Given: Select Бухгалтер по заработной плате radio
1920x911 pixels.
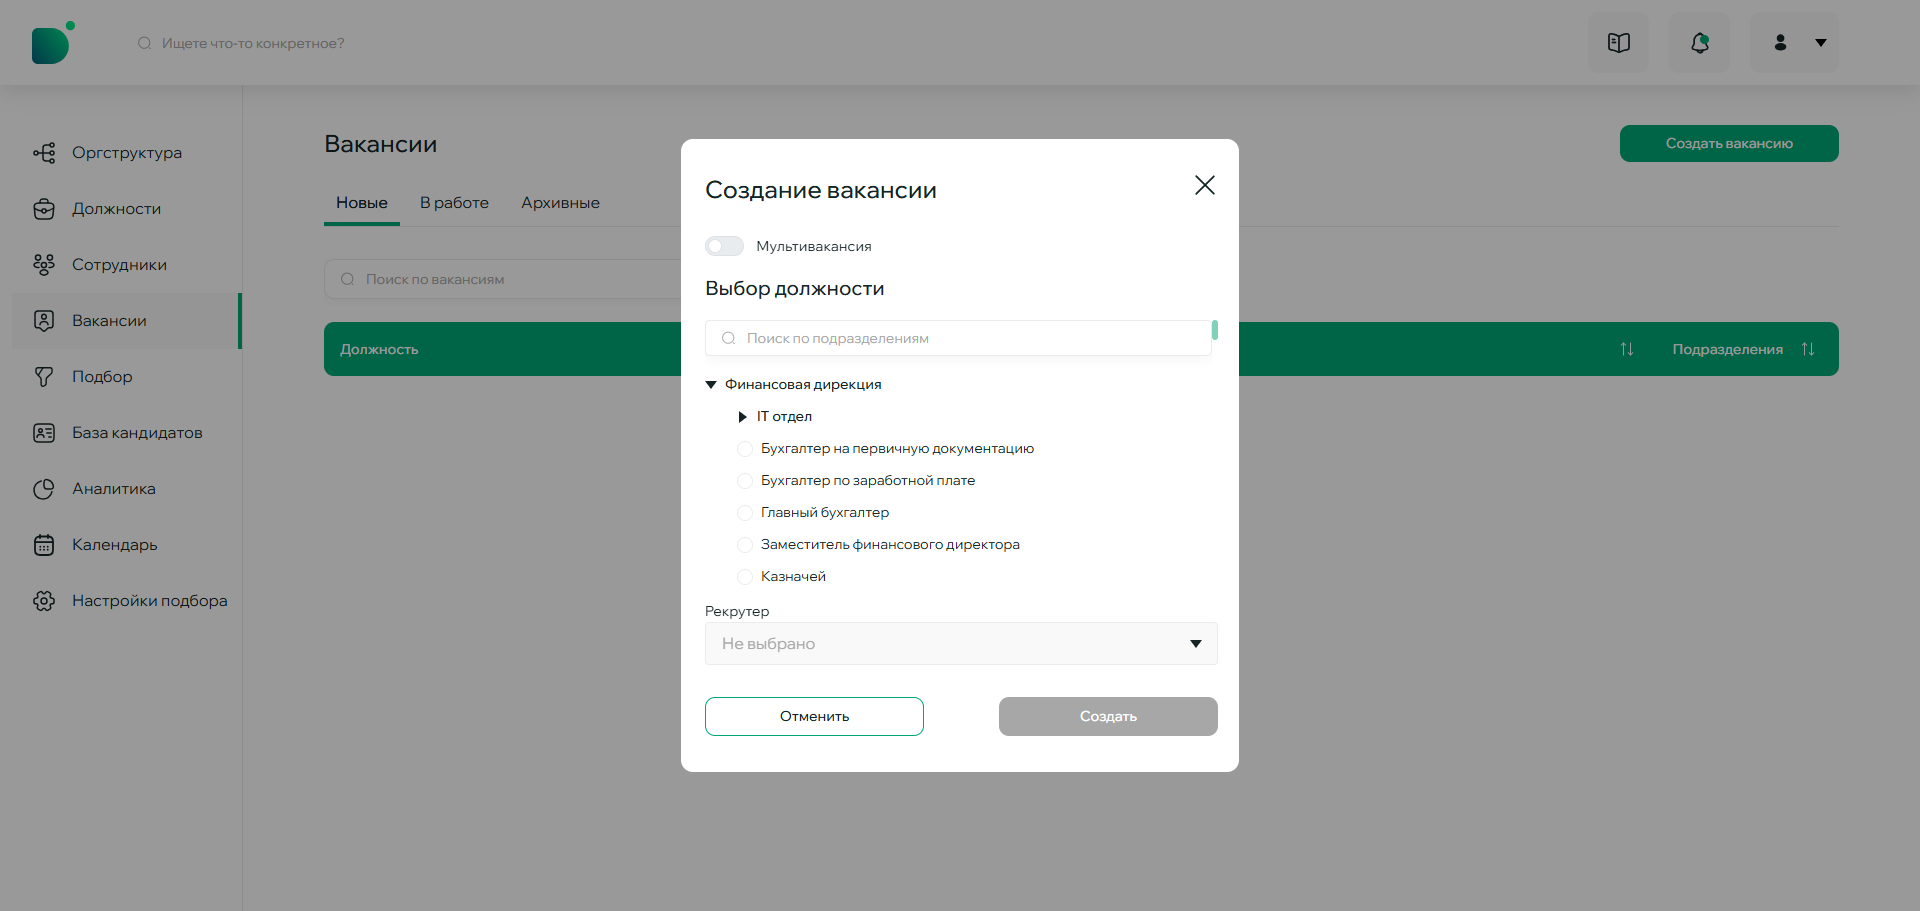Looking at the screenshot, I should point(745,481).
